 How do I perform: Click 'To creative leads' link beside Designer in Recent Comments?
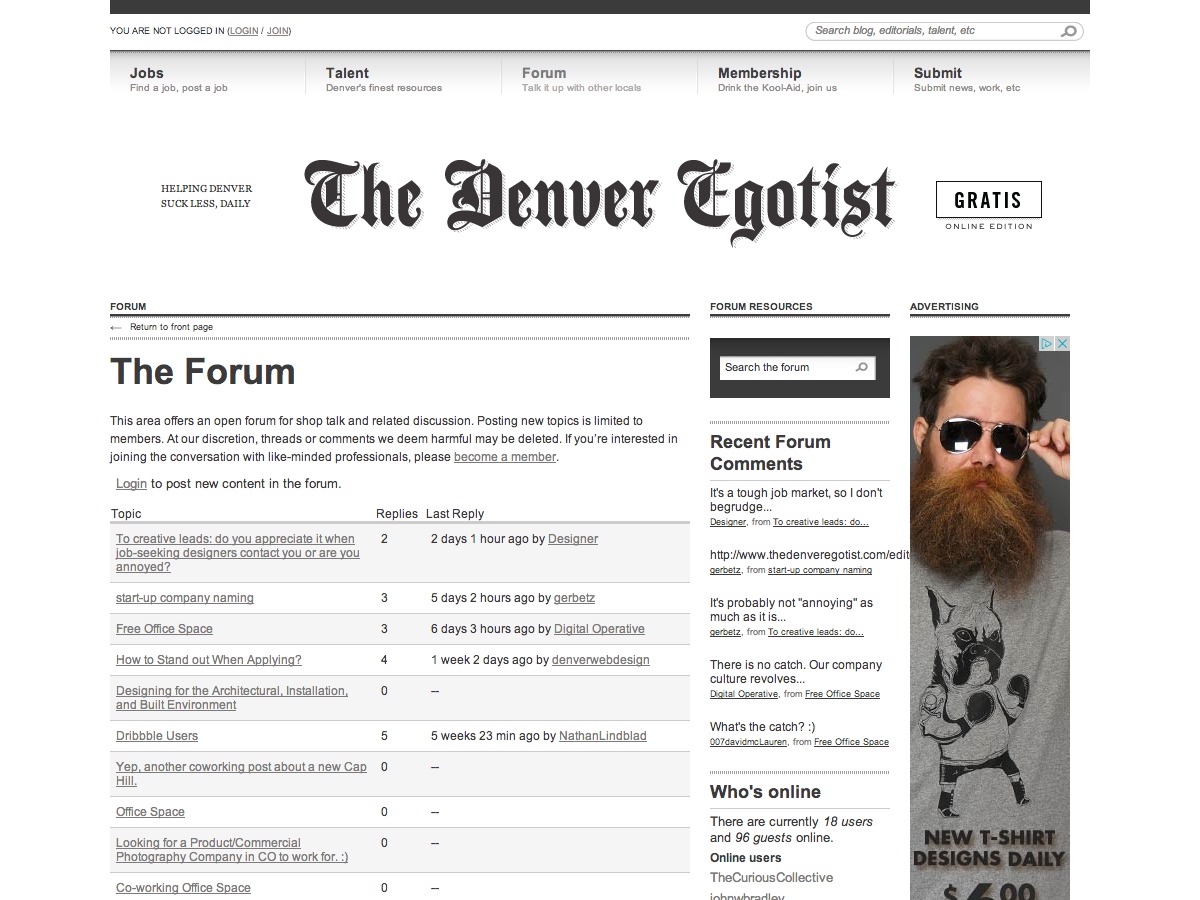[x=821, y=522]
